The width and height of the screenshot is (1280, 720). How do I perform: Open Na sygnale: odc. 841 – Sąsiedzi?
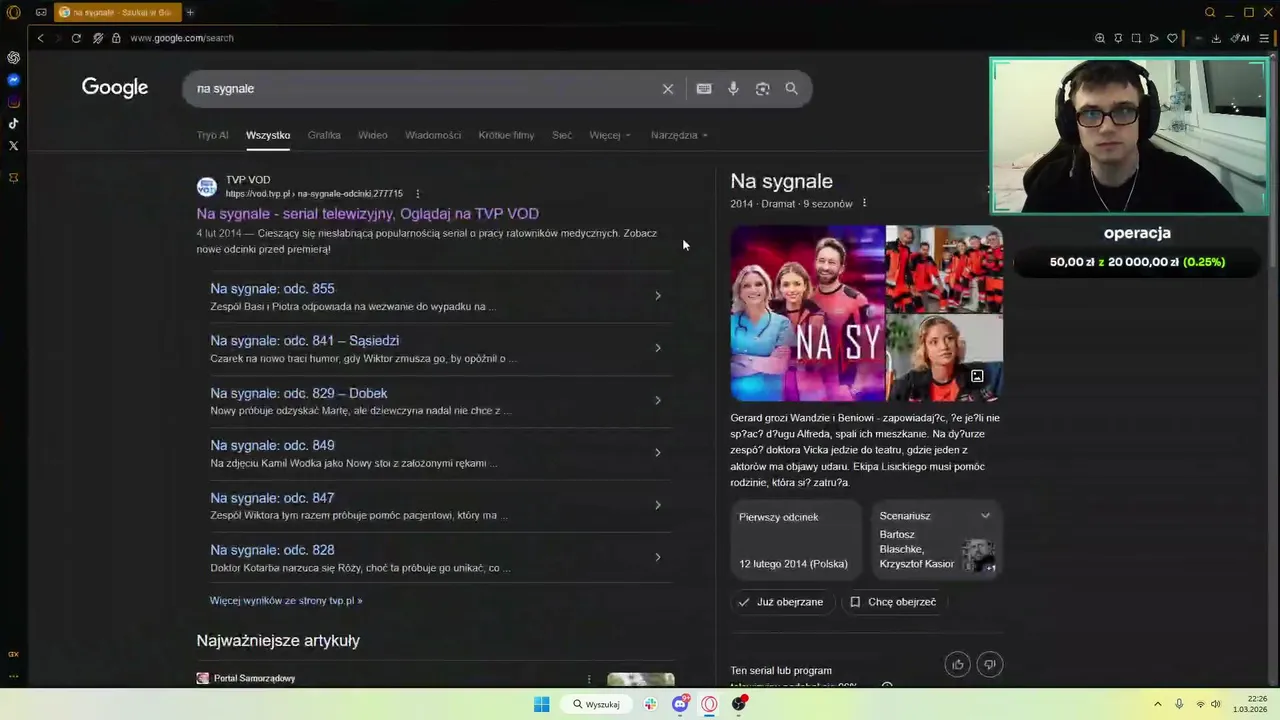point(304,341)
